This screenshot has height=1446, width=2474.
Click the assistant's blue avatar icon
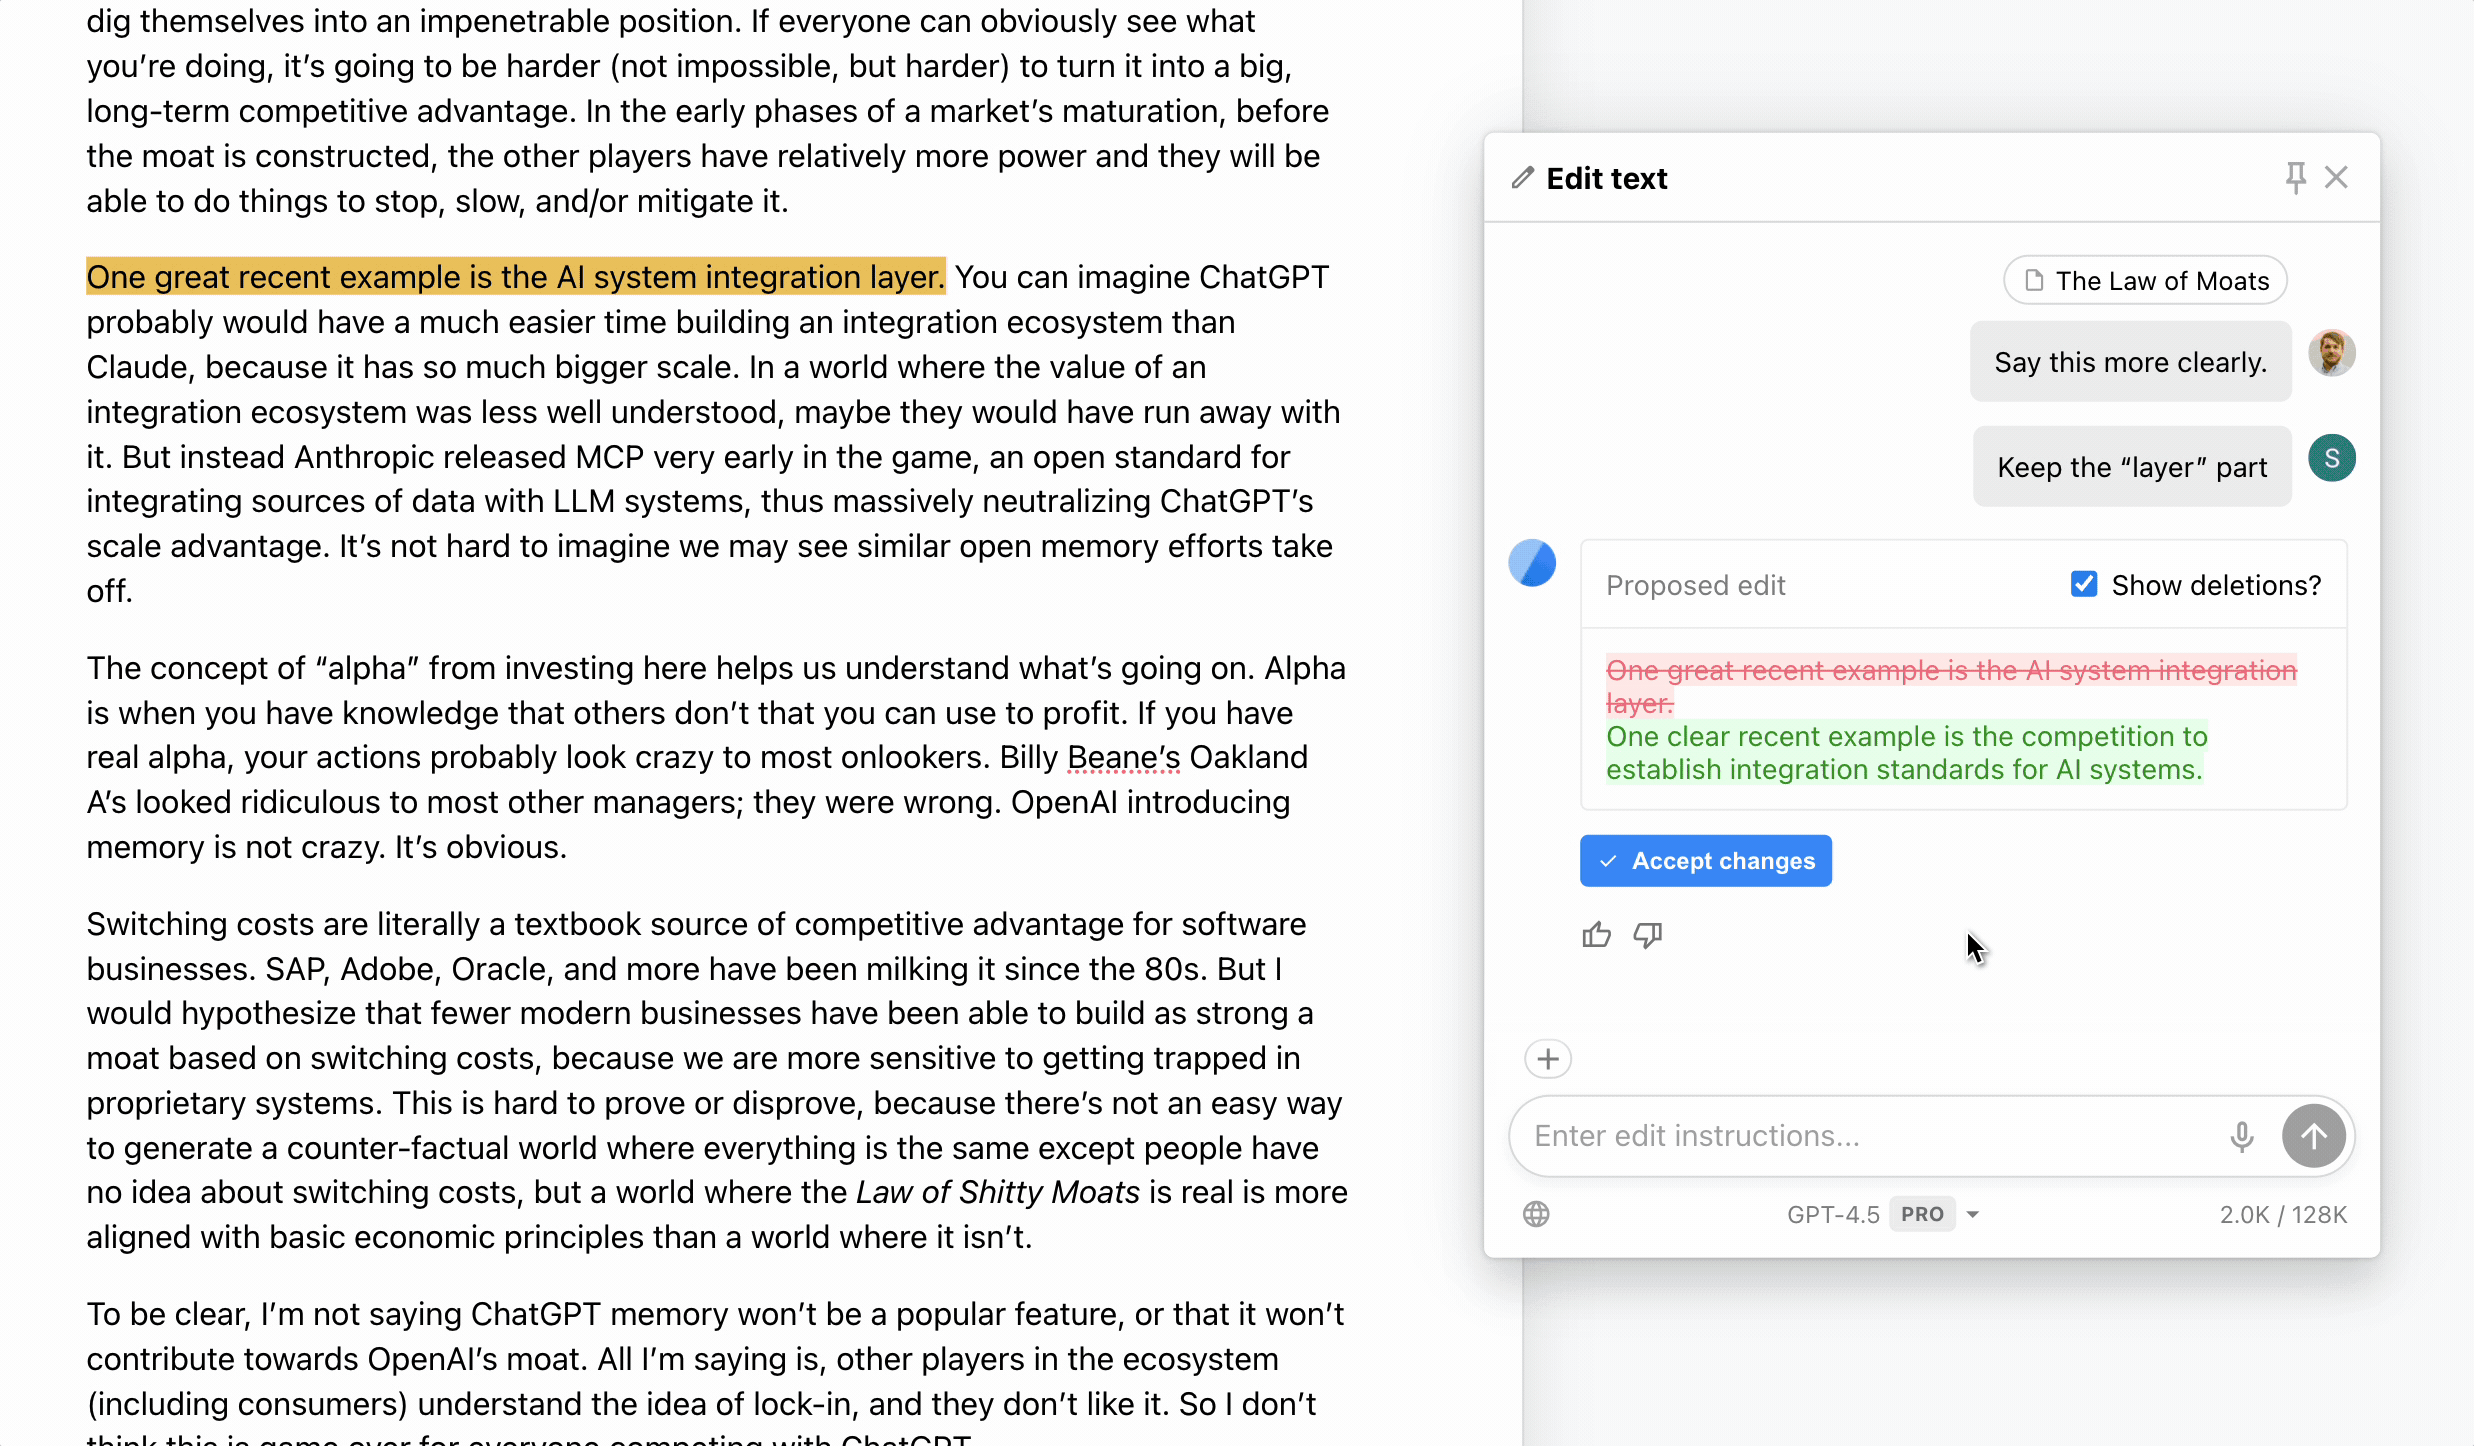[1532, 563]
